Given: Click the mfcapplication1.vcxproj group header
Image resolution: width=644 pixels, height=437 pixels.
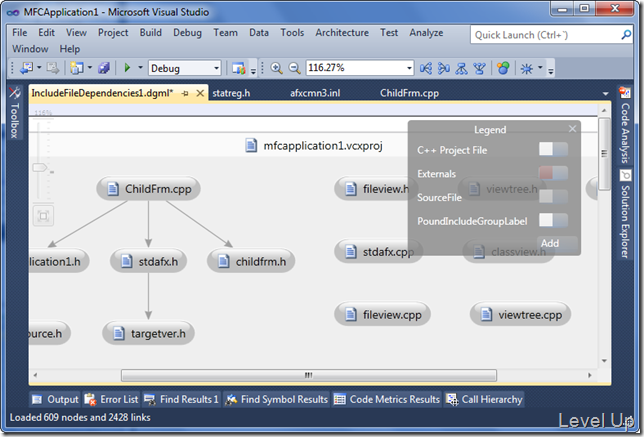Looking at the screenshot, I should point(314,146).
